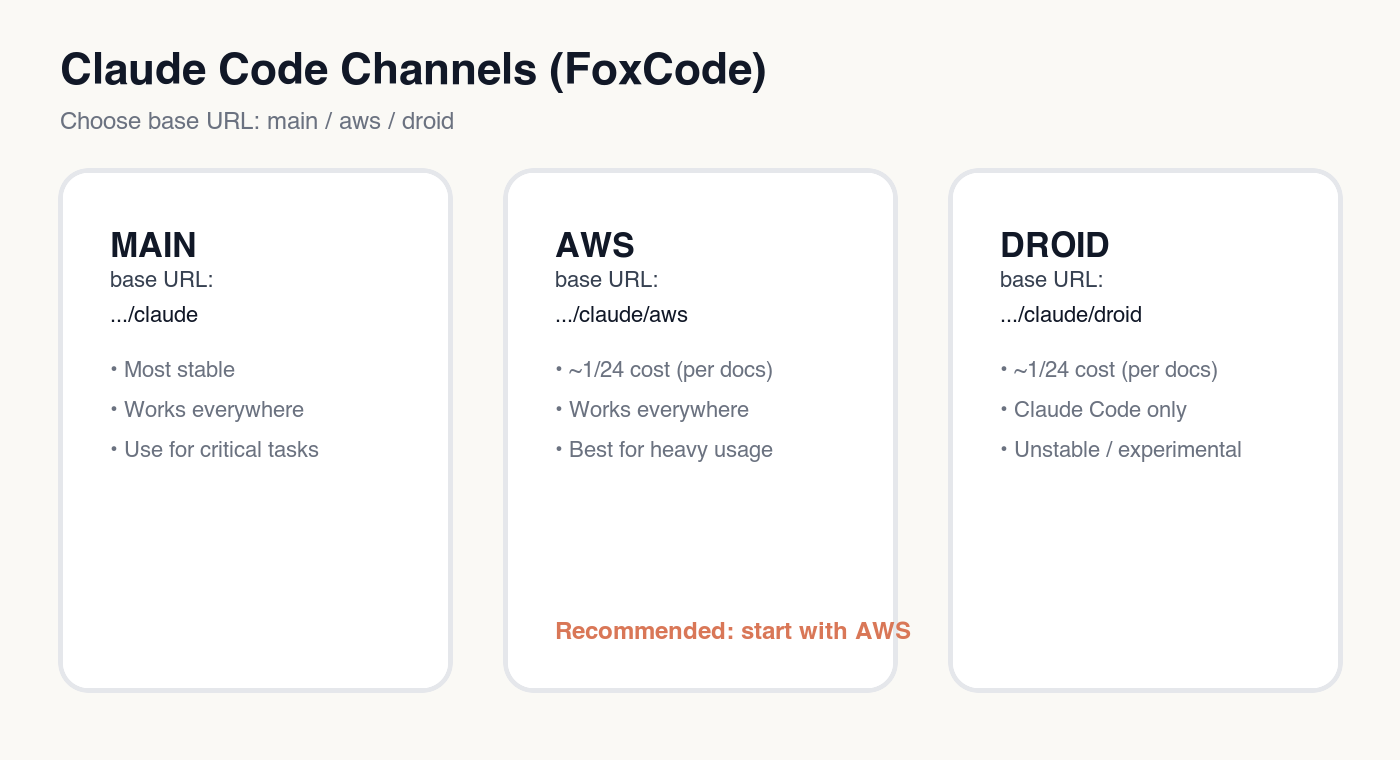Click the '.../claude/aws' base URL text
Image resolution: width=1400 pixels, height=760 pixels.
pyautogui.click(x=621, y=315)
